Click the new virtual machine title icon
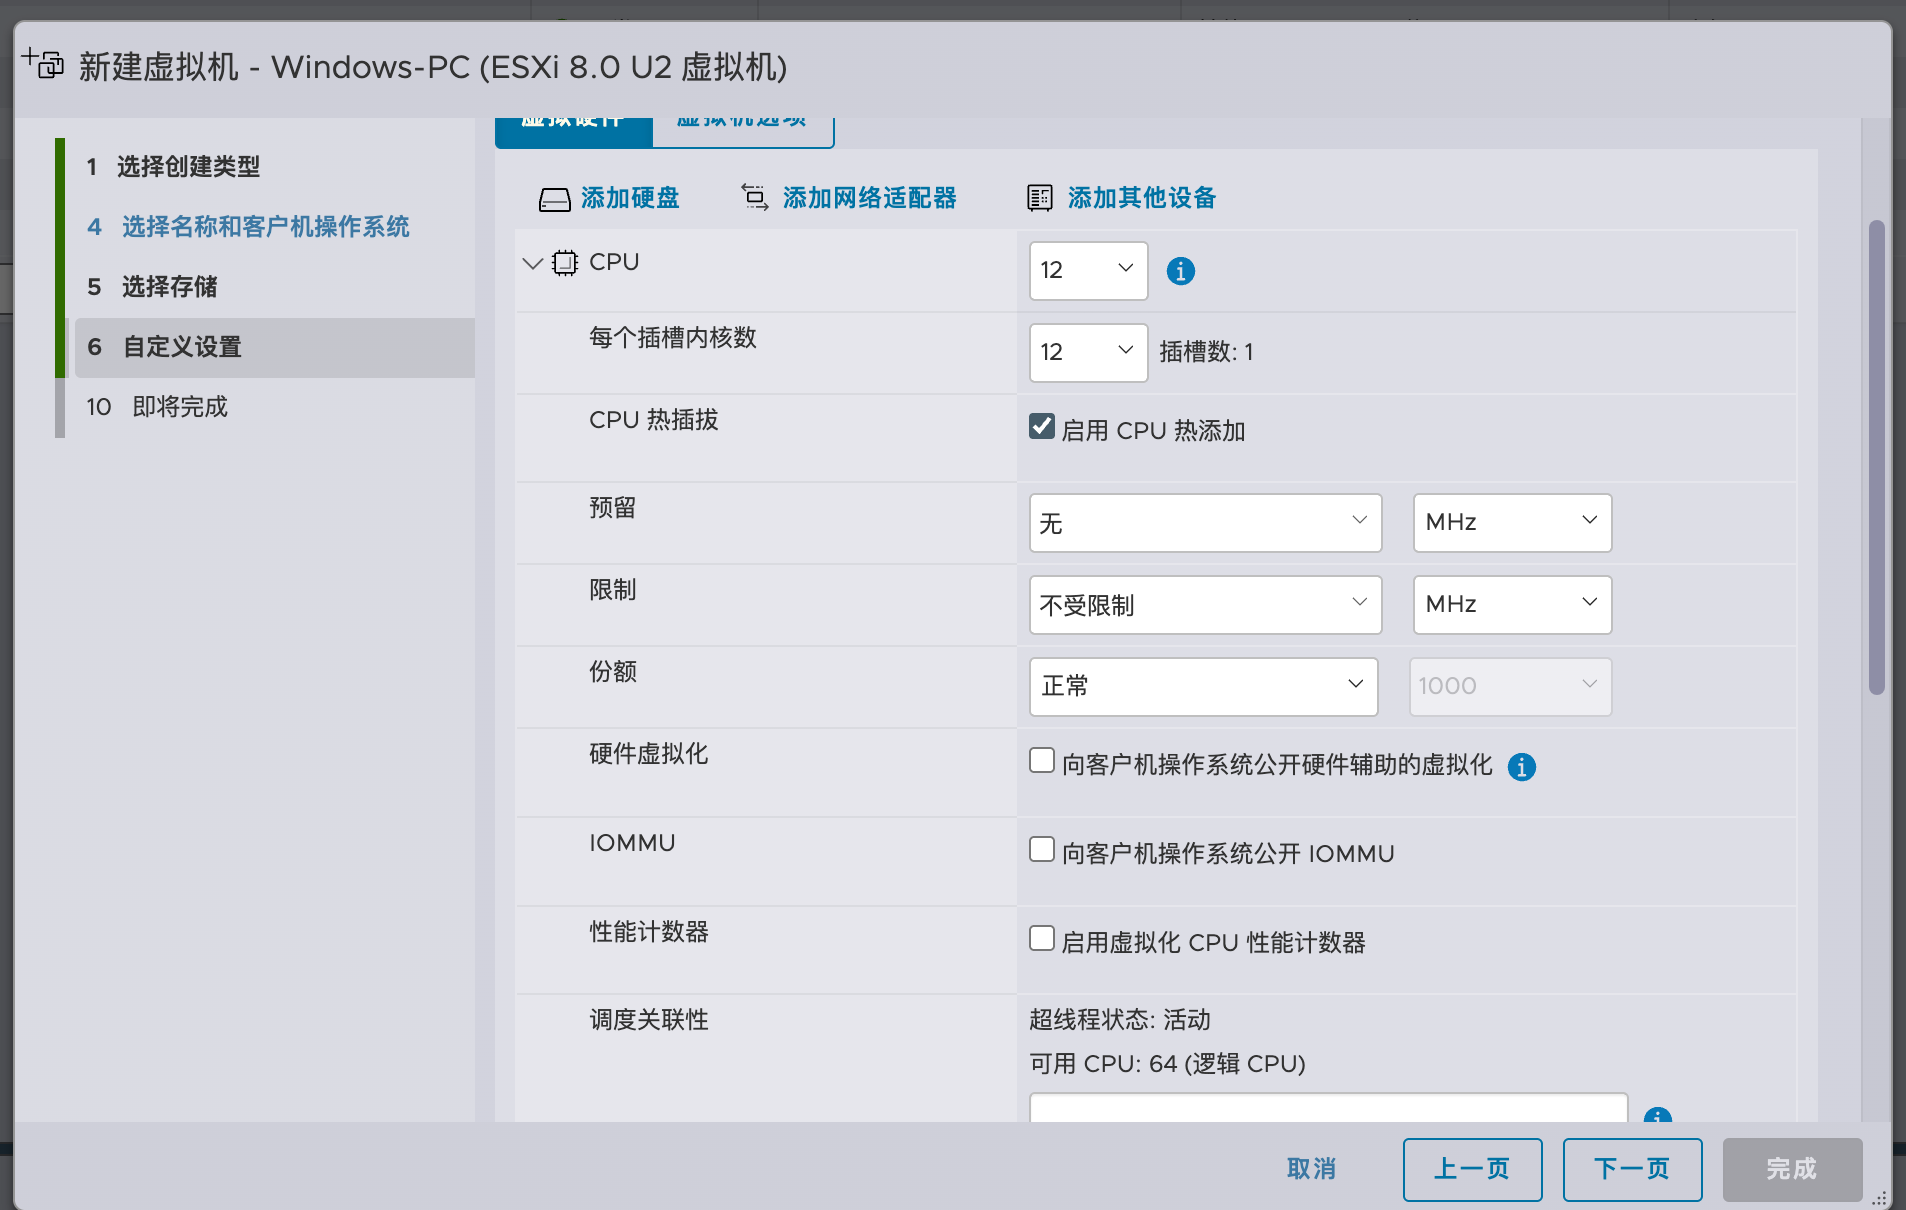 tap(43, 64)
